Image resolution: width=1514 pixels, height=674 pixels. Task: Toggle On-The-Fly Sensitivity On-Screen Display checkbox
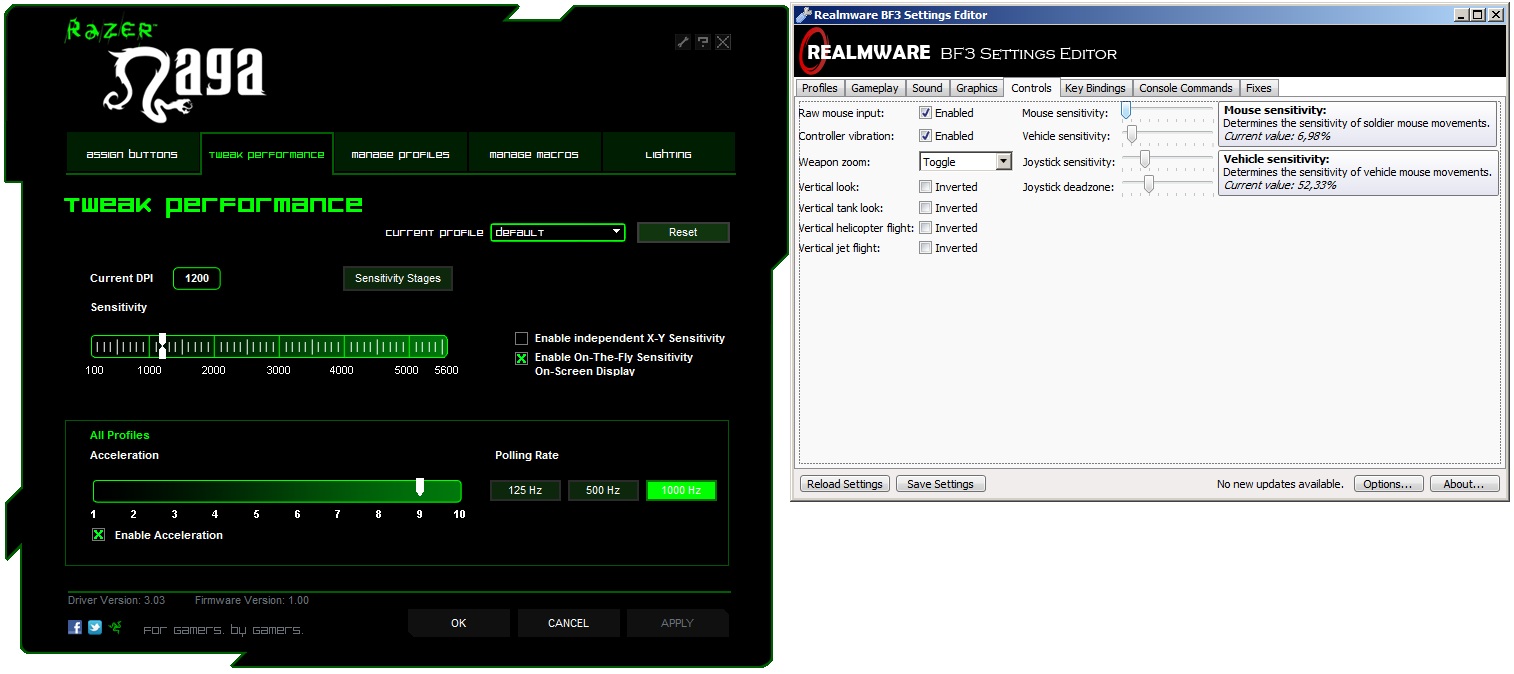521,359
